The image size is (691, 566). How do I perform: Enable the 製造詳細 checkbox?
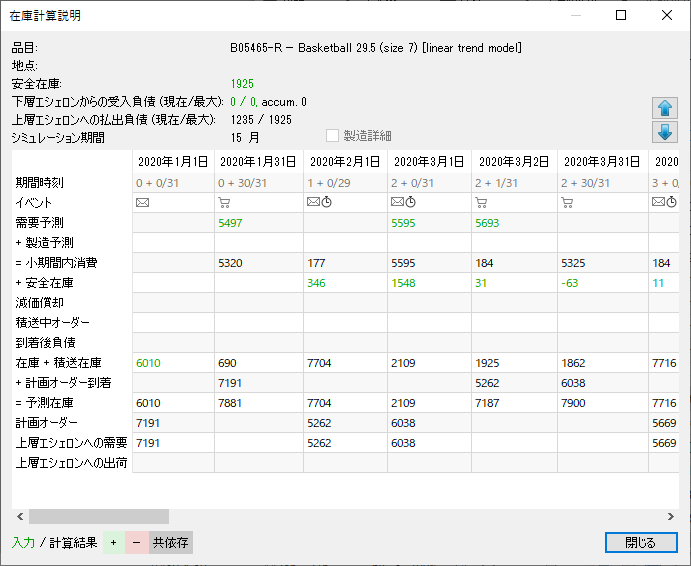333,136
